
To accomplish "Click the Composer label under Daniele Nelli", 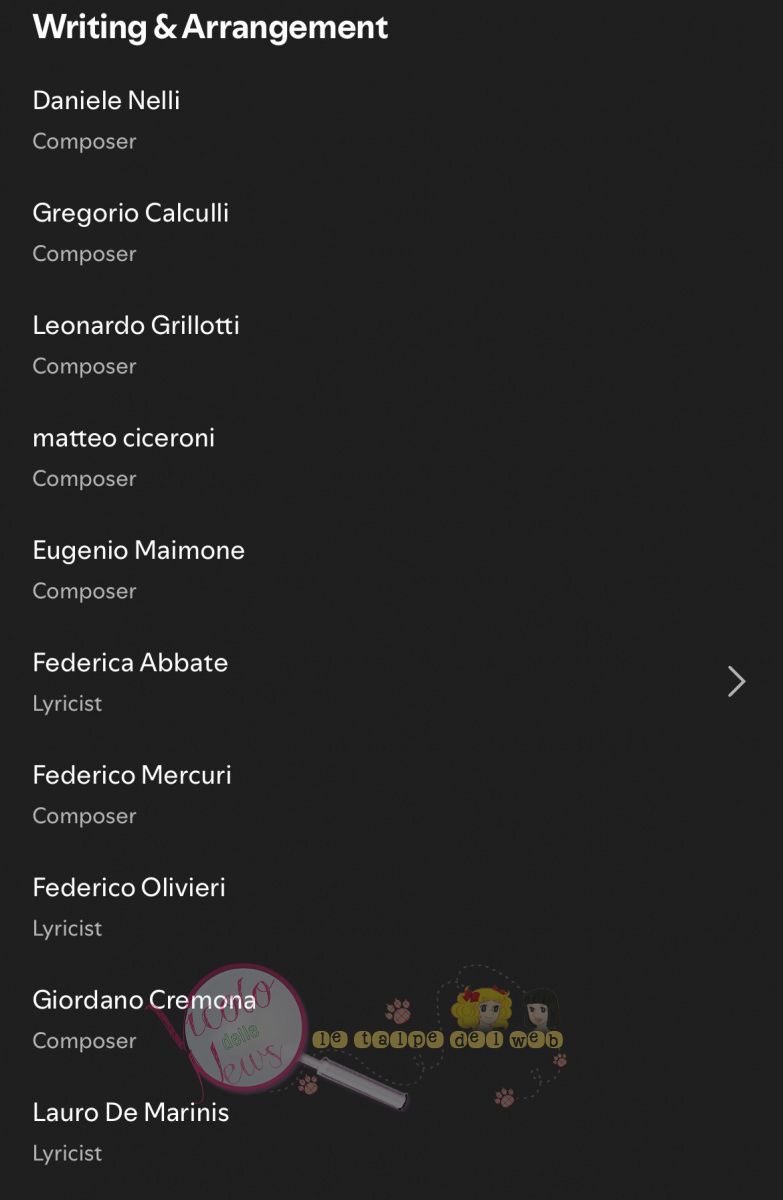I will point(84,142).
